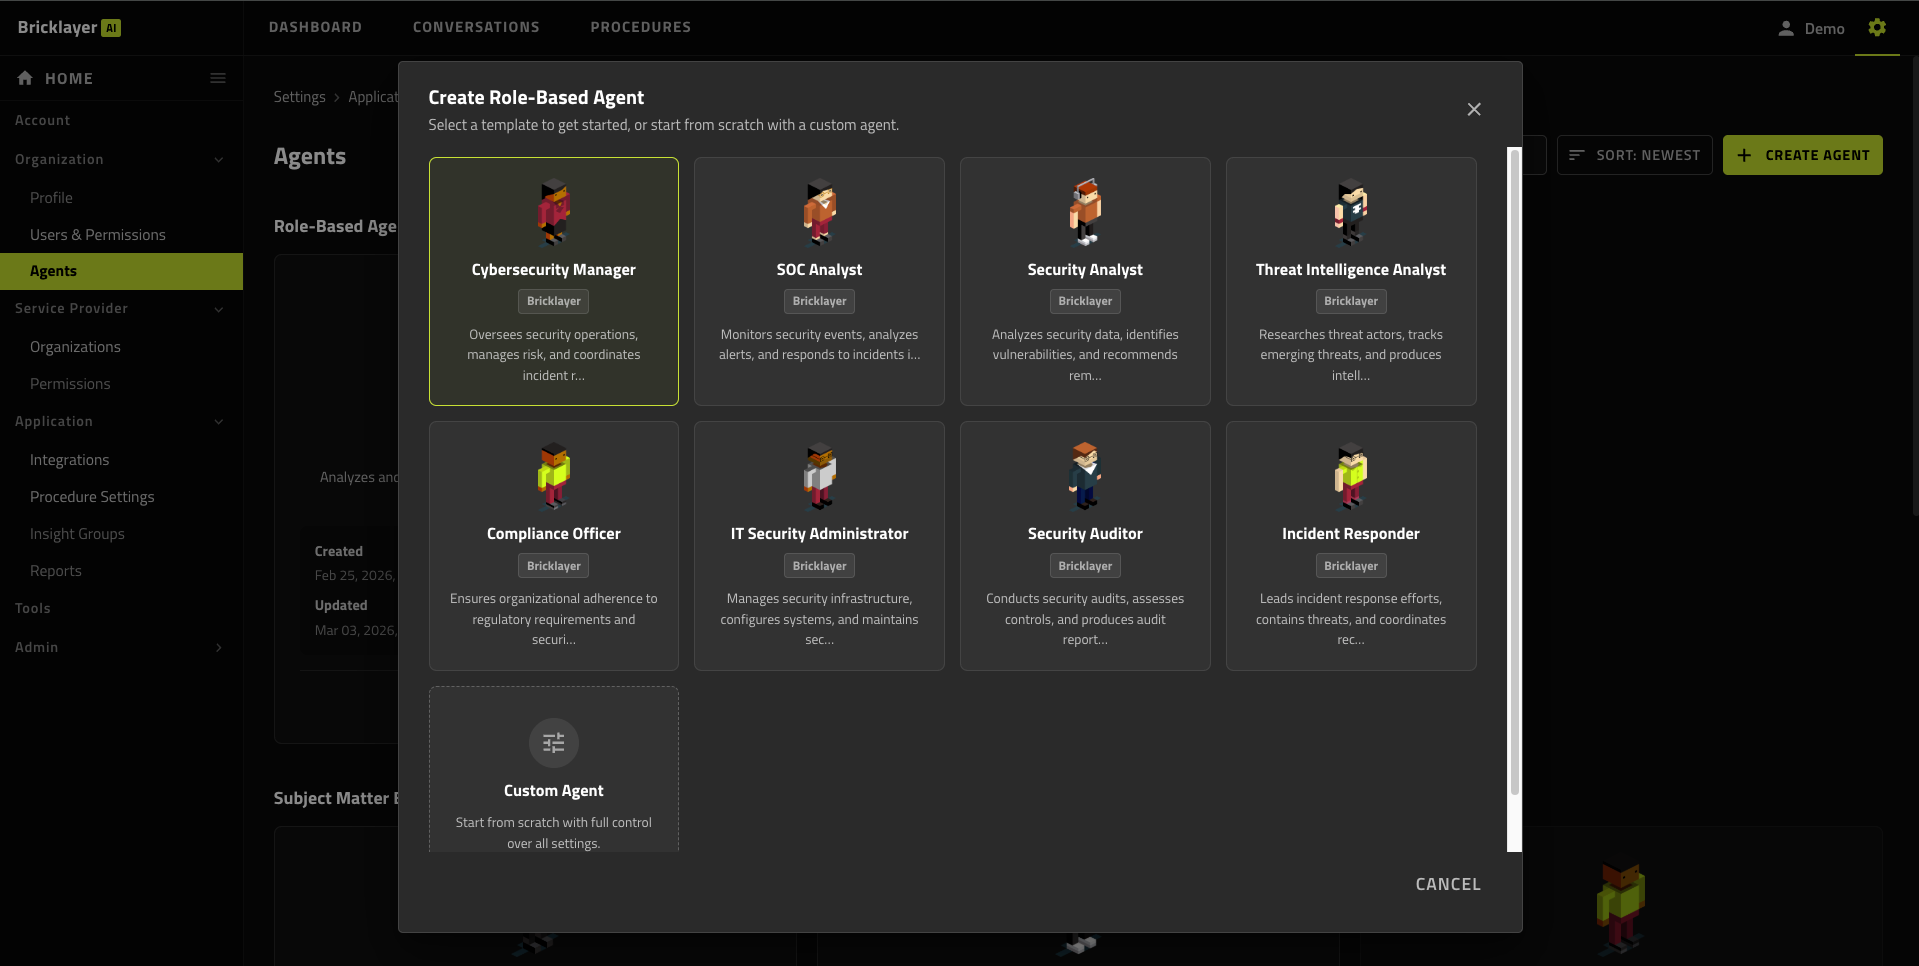
Task: Open Tools in sidebar
Action: coord(32,608)
